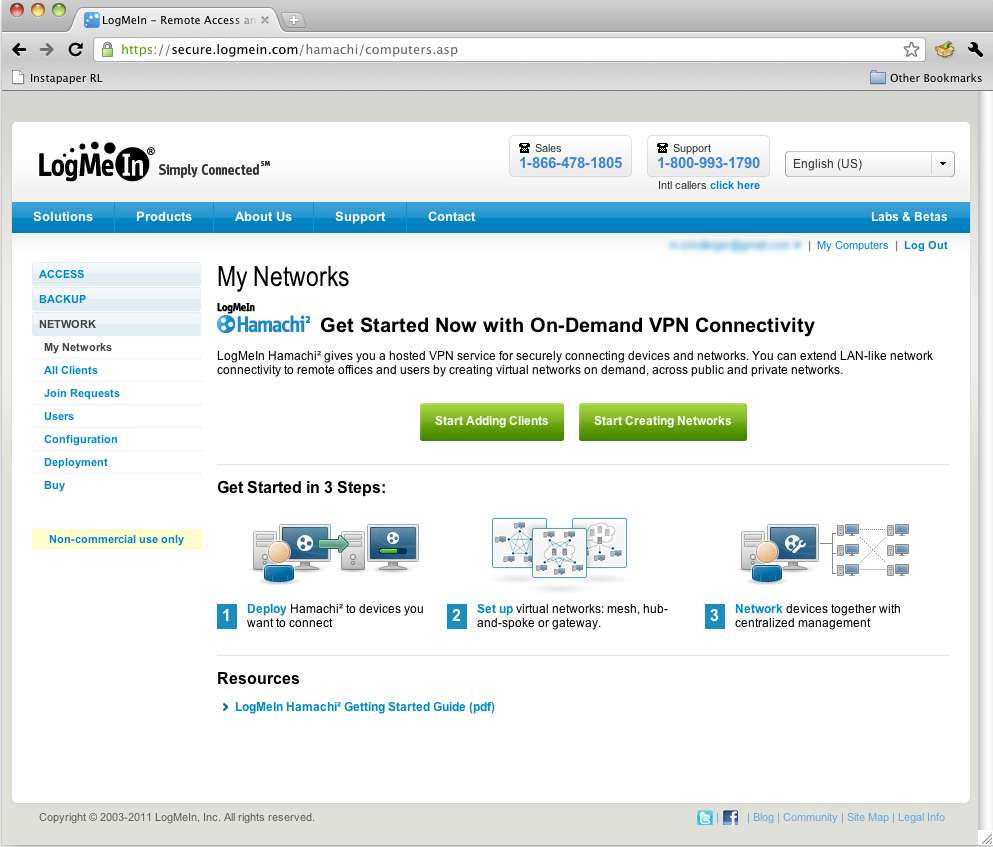Open the Site Map footer link
The height and width of the screenshot is (847, 993).
pyautogui.click(x=868, y=818)
